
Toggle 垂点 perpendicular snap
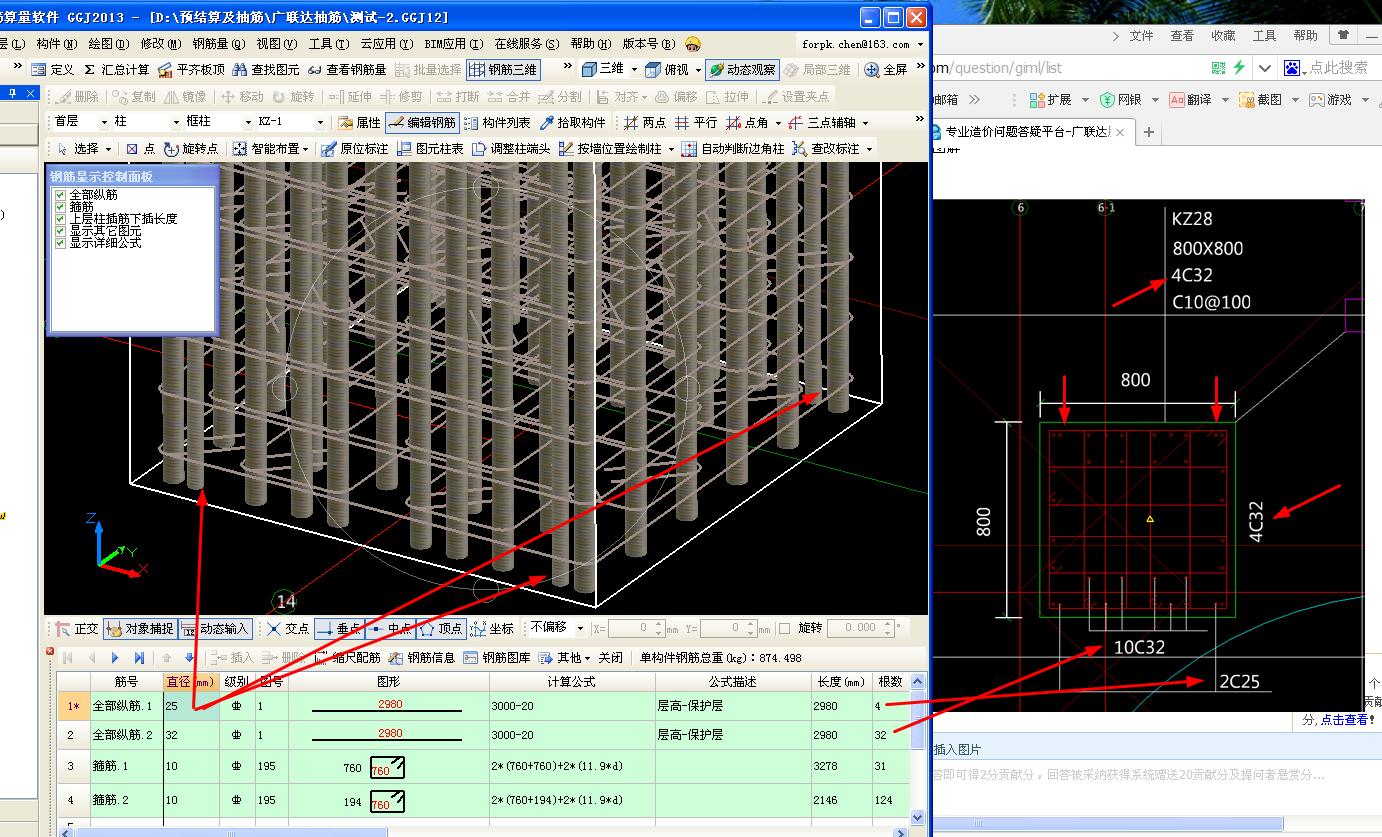tap(338, 629)
